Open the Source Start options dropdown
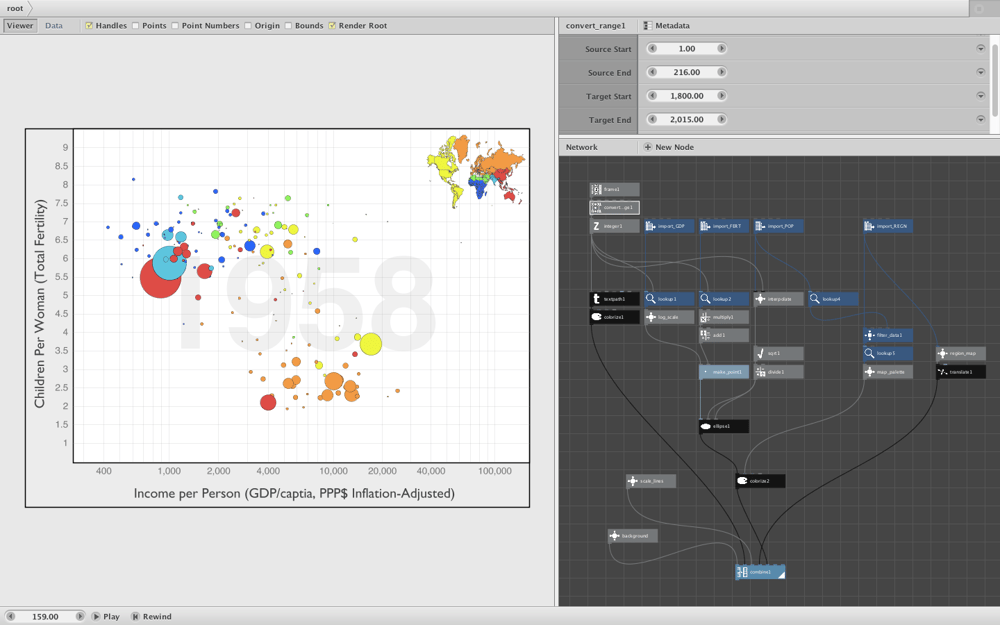 click(980, 48)
